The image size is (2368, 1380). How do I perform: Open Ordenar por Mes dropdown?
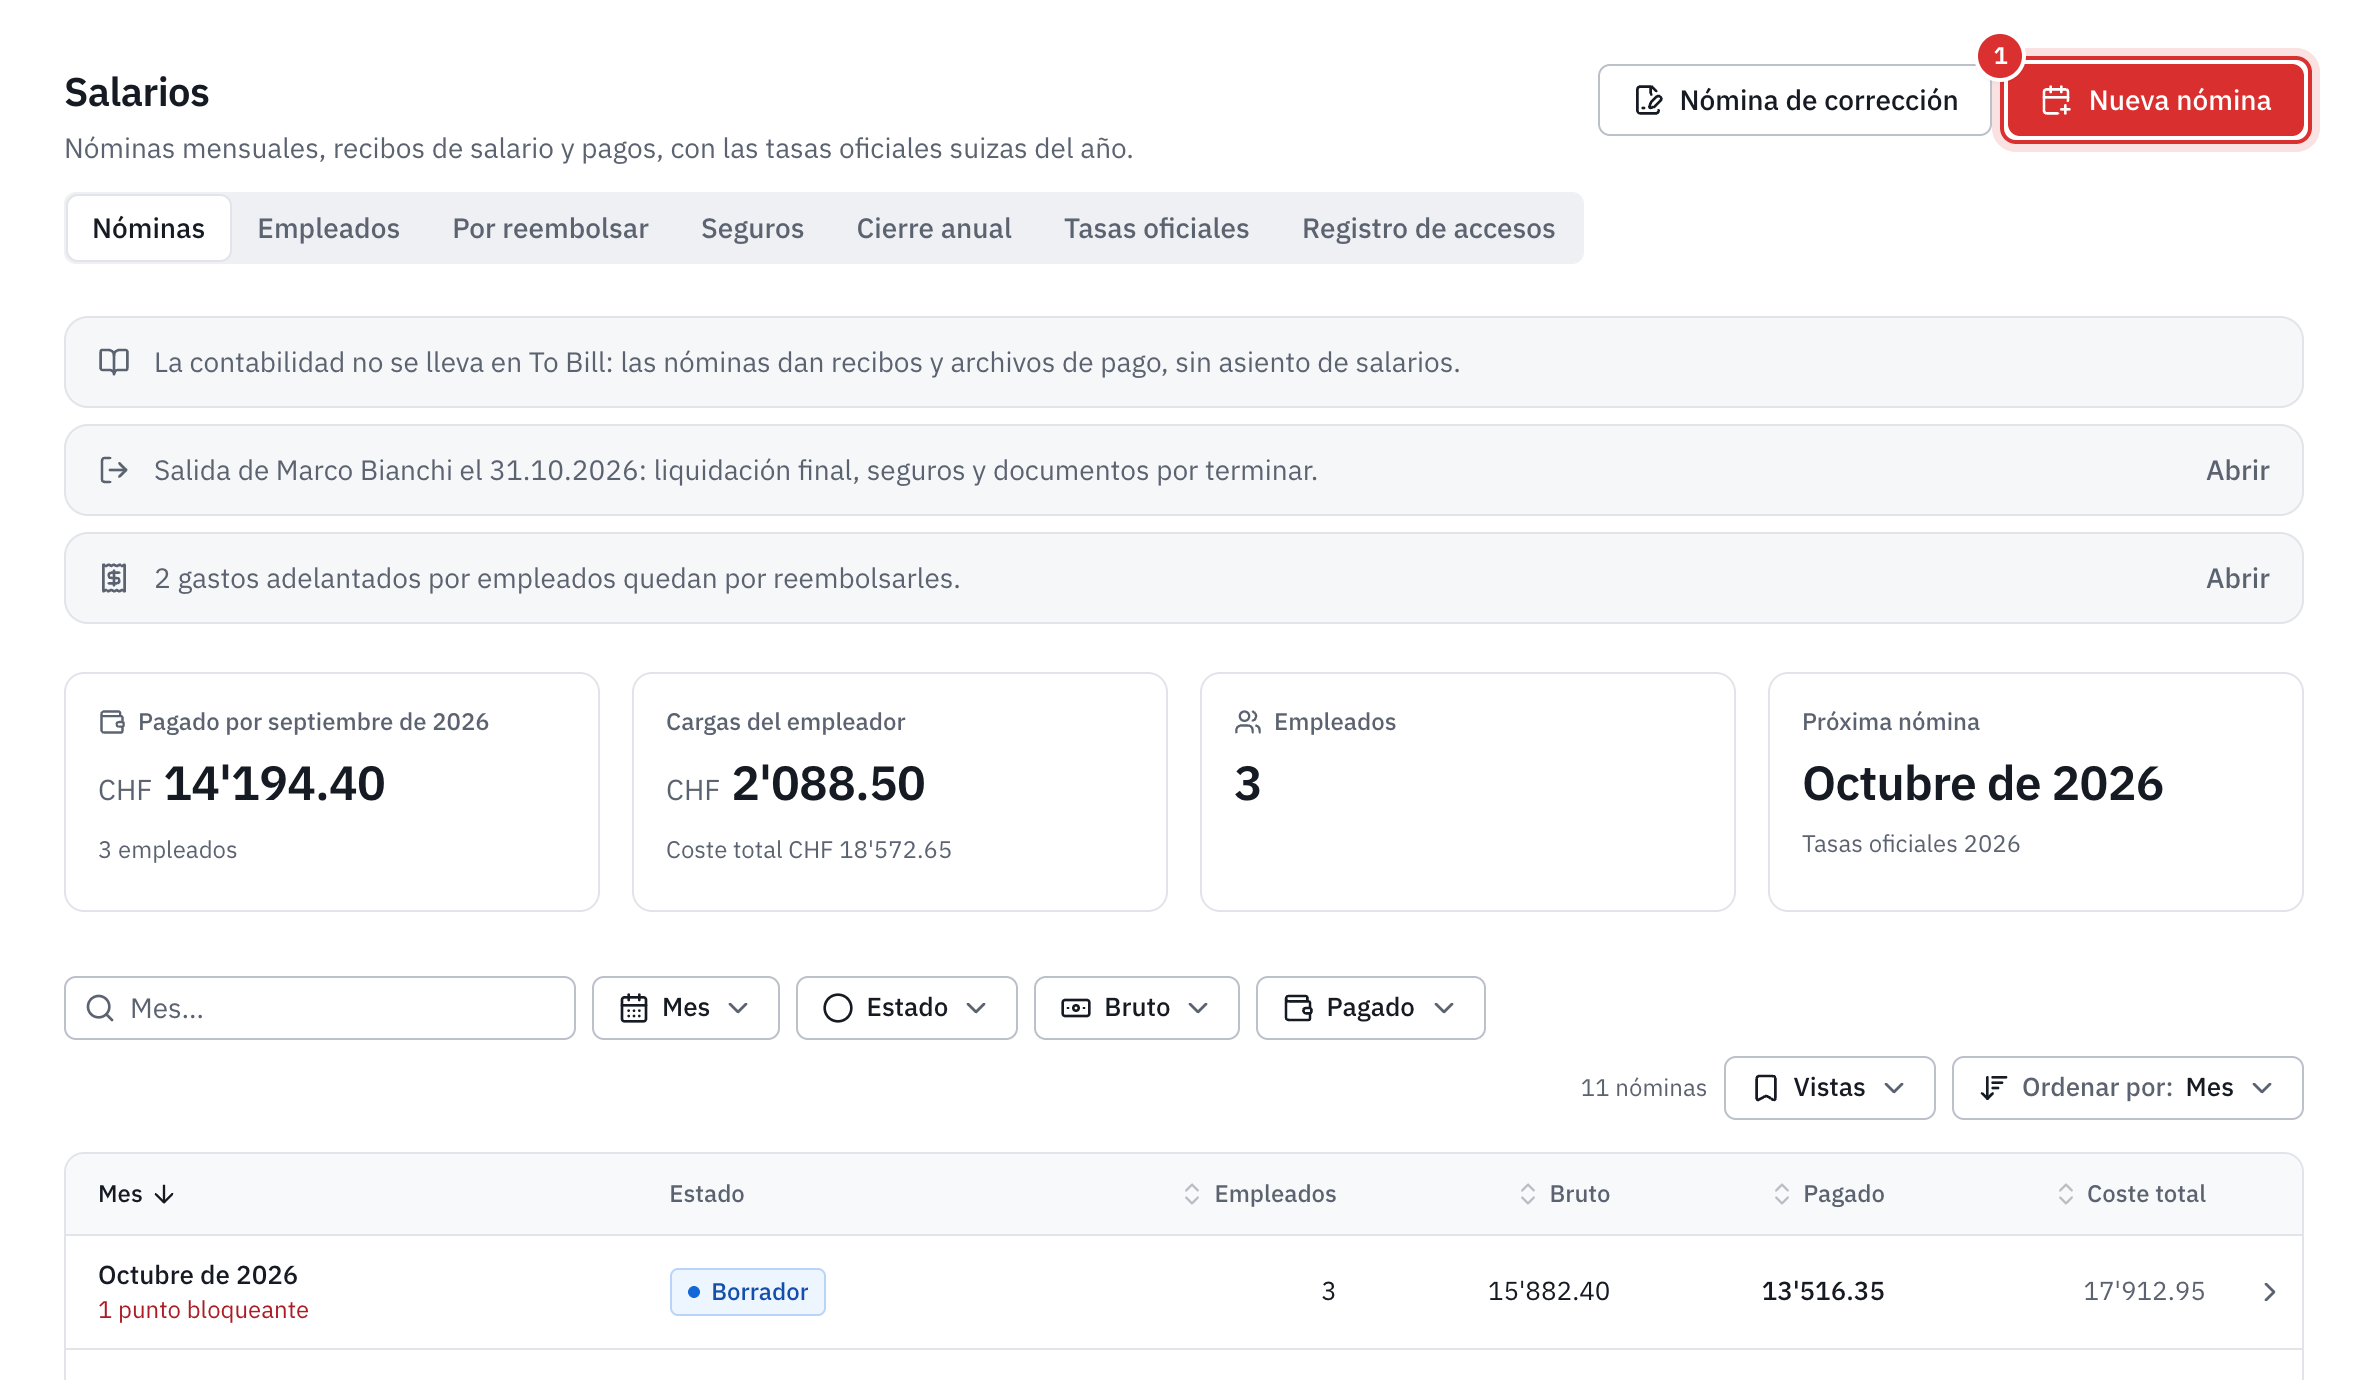2128,1088
